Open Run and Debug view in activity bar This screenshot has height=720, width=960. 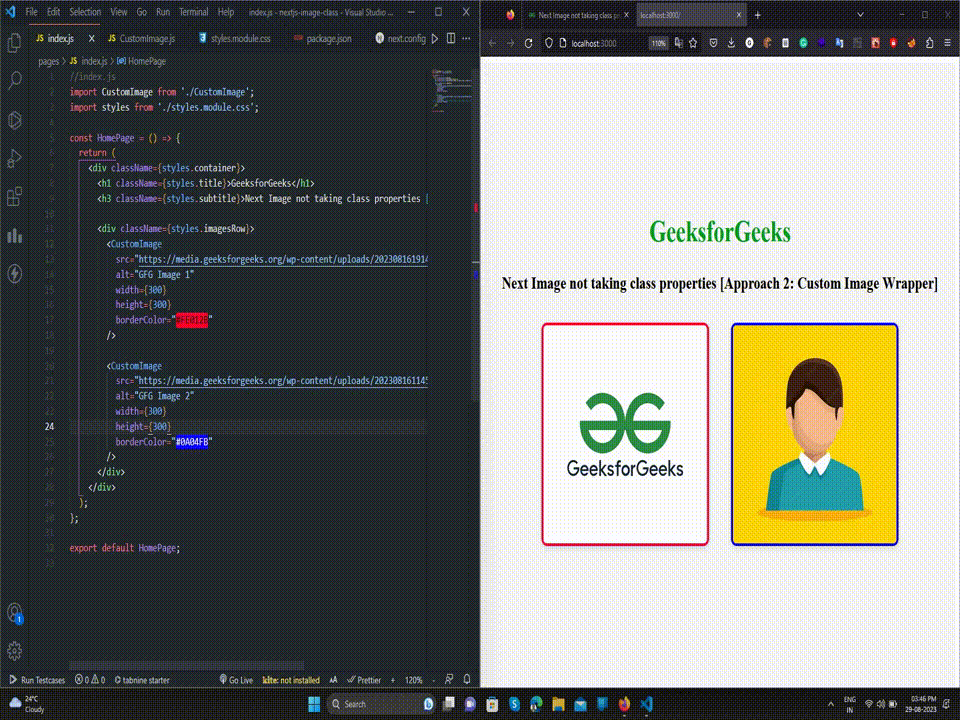coord(14,159)
